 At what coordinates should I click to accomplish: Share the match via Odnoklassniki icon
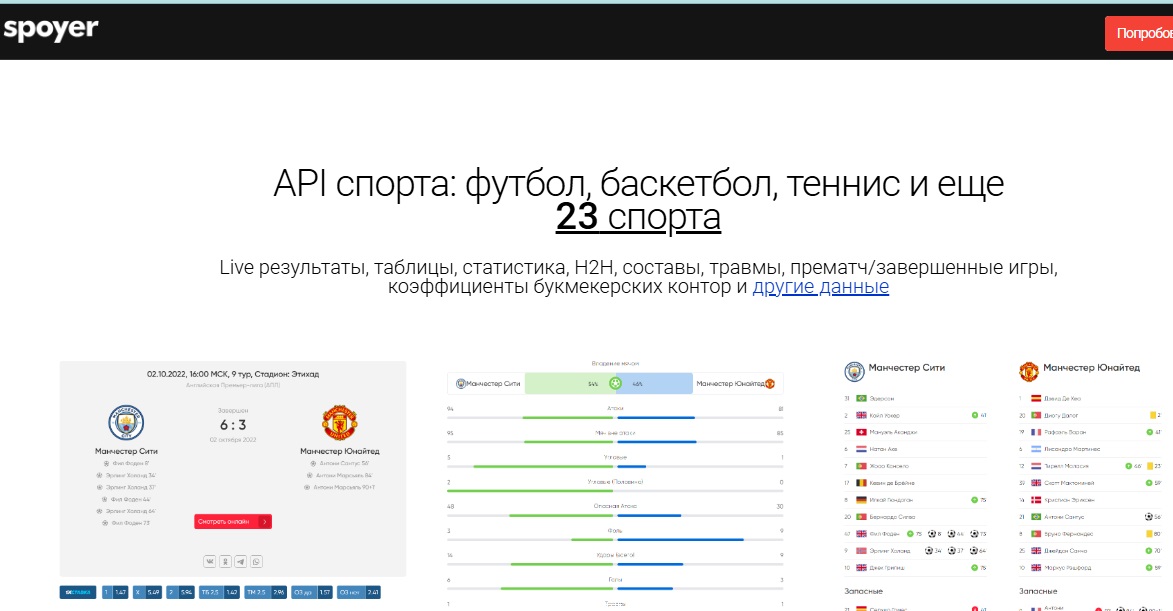click(x=225, y=562)
